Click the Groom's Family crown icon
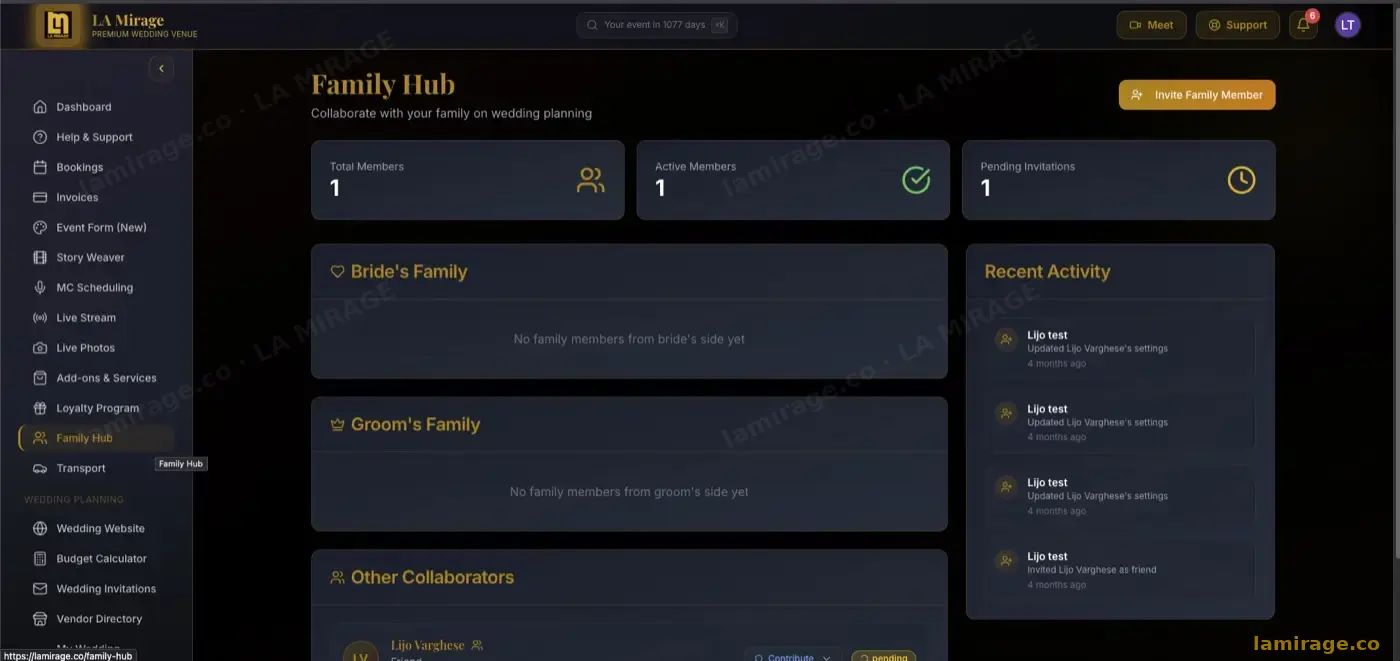This screenshot has width=1400, height=661. pos(337,424)
